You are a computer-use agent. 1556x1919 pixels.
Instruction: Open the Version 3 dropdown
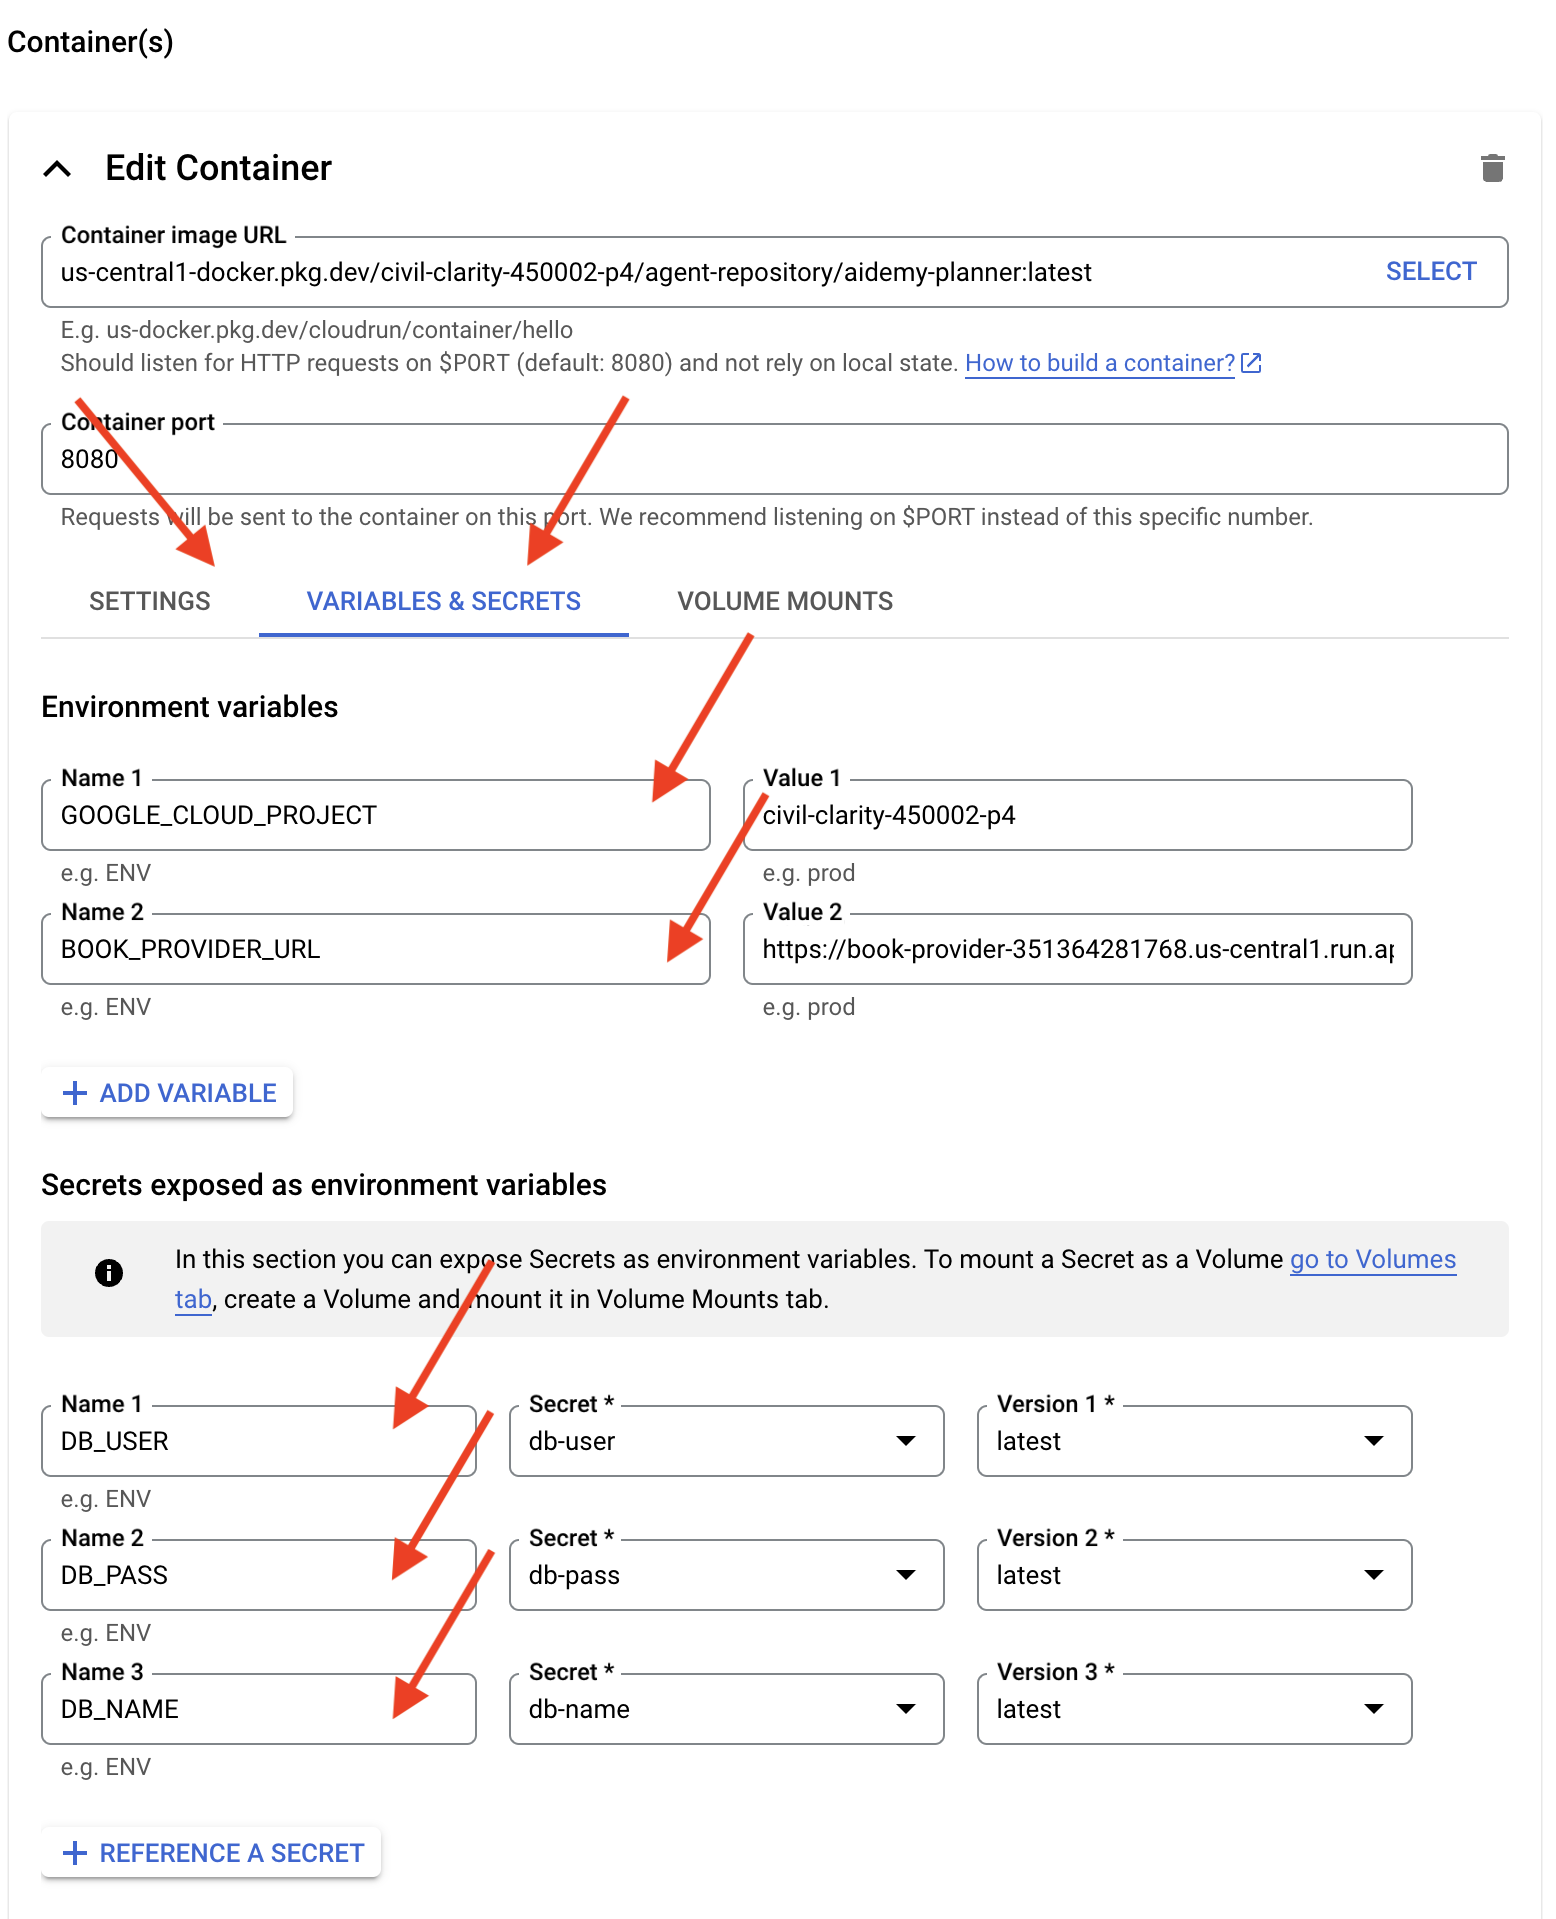click(x=1194, y=1709)
